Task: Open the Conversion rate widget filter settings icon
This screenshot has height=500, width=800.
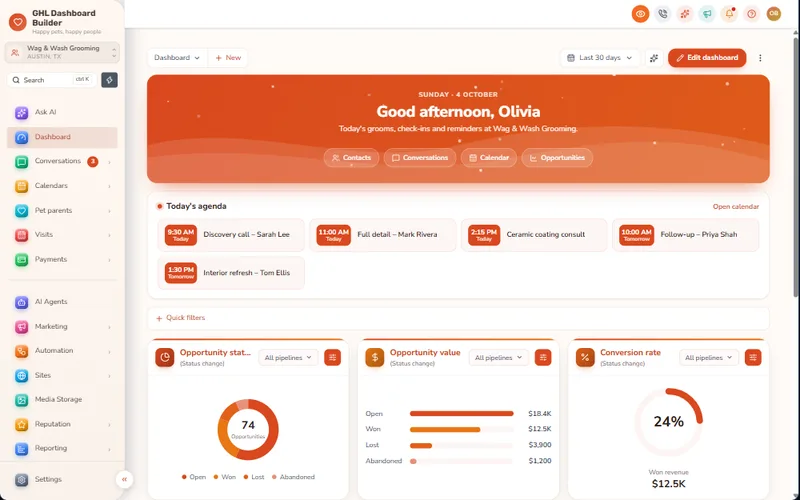Action: 753,358
